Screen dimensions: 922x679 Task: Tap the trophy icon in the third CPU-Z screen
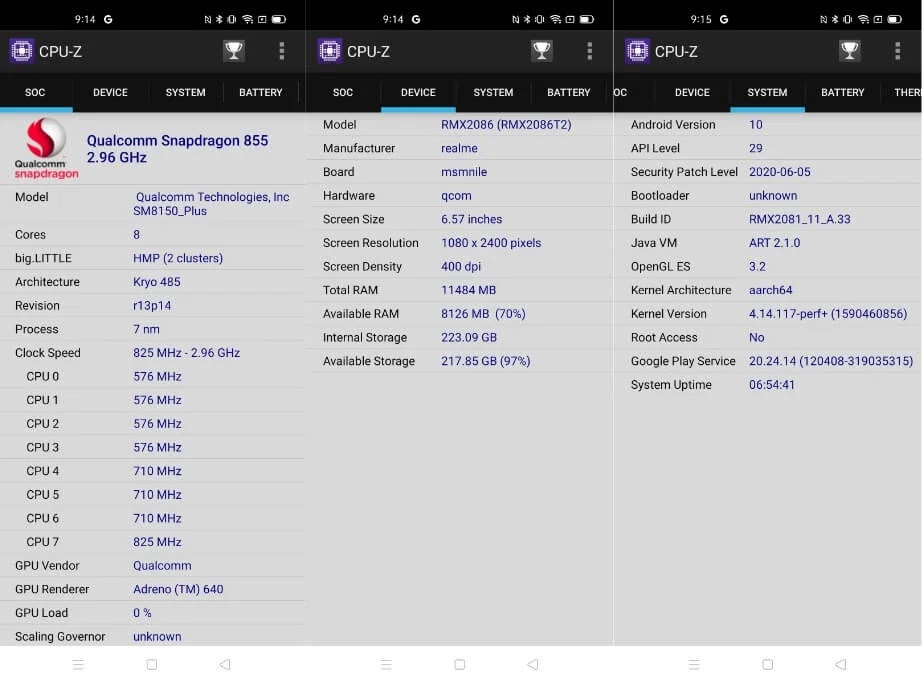coord(849,51)
